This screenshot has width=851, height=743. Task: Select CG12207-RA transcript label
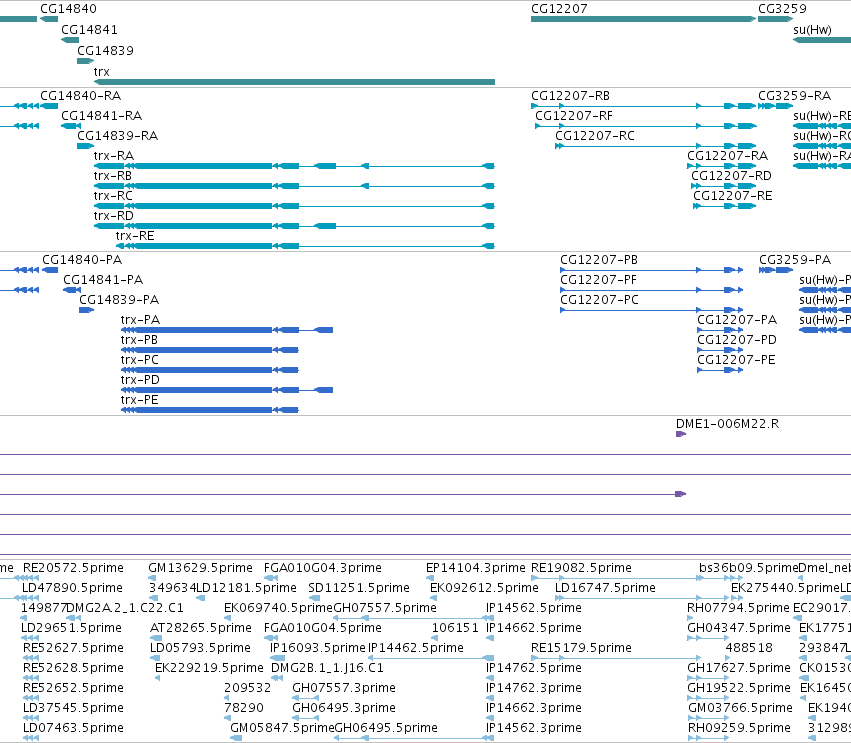[728, 156]
